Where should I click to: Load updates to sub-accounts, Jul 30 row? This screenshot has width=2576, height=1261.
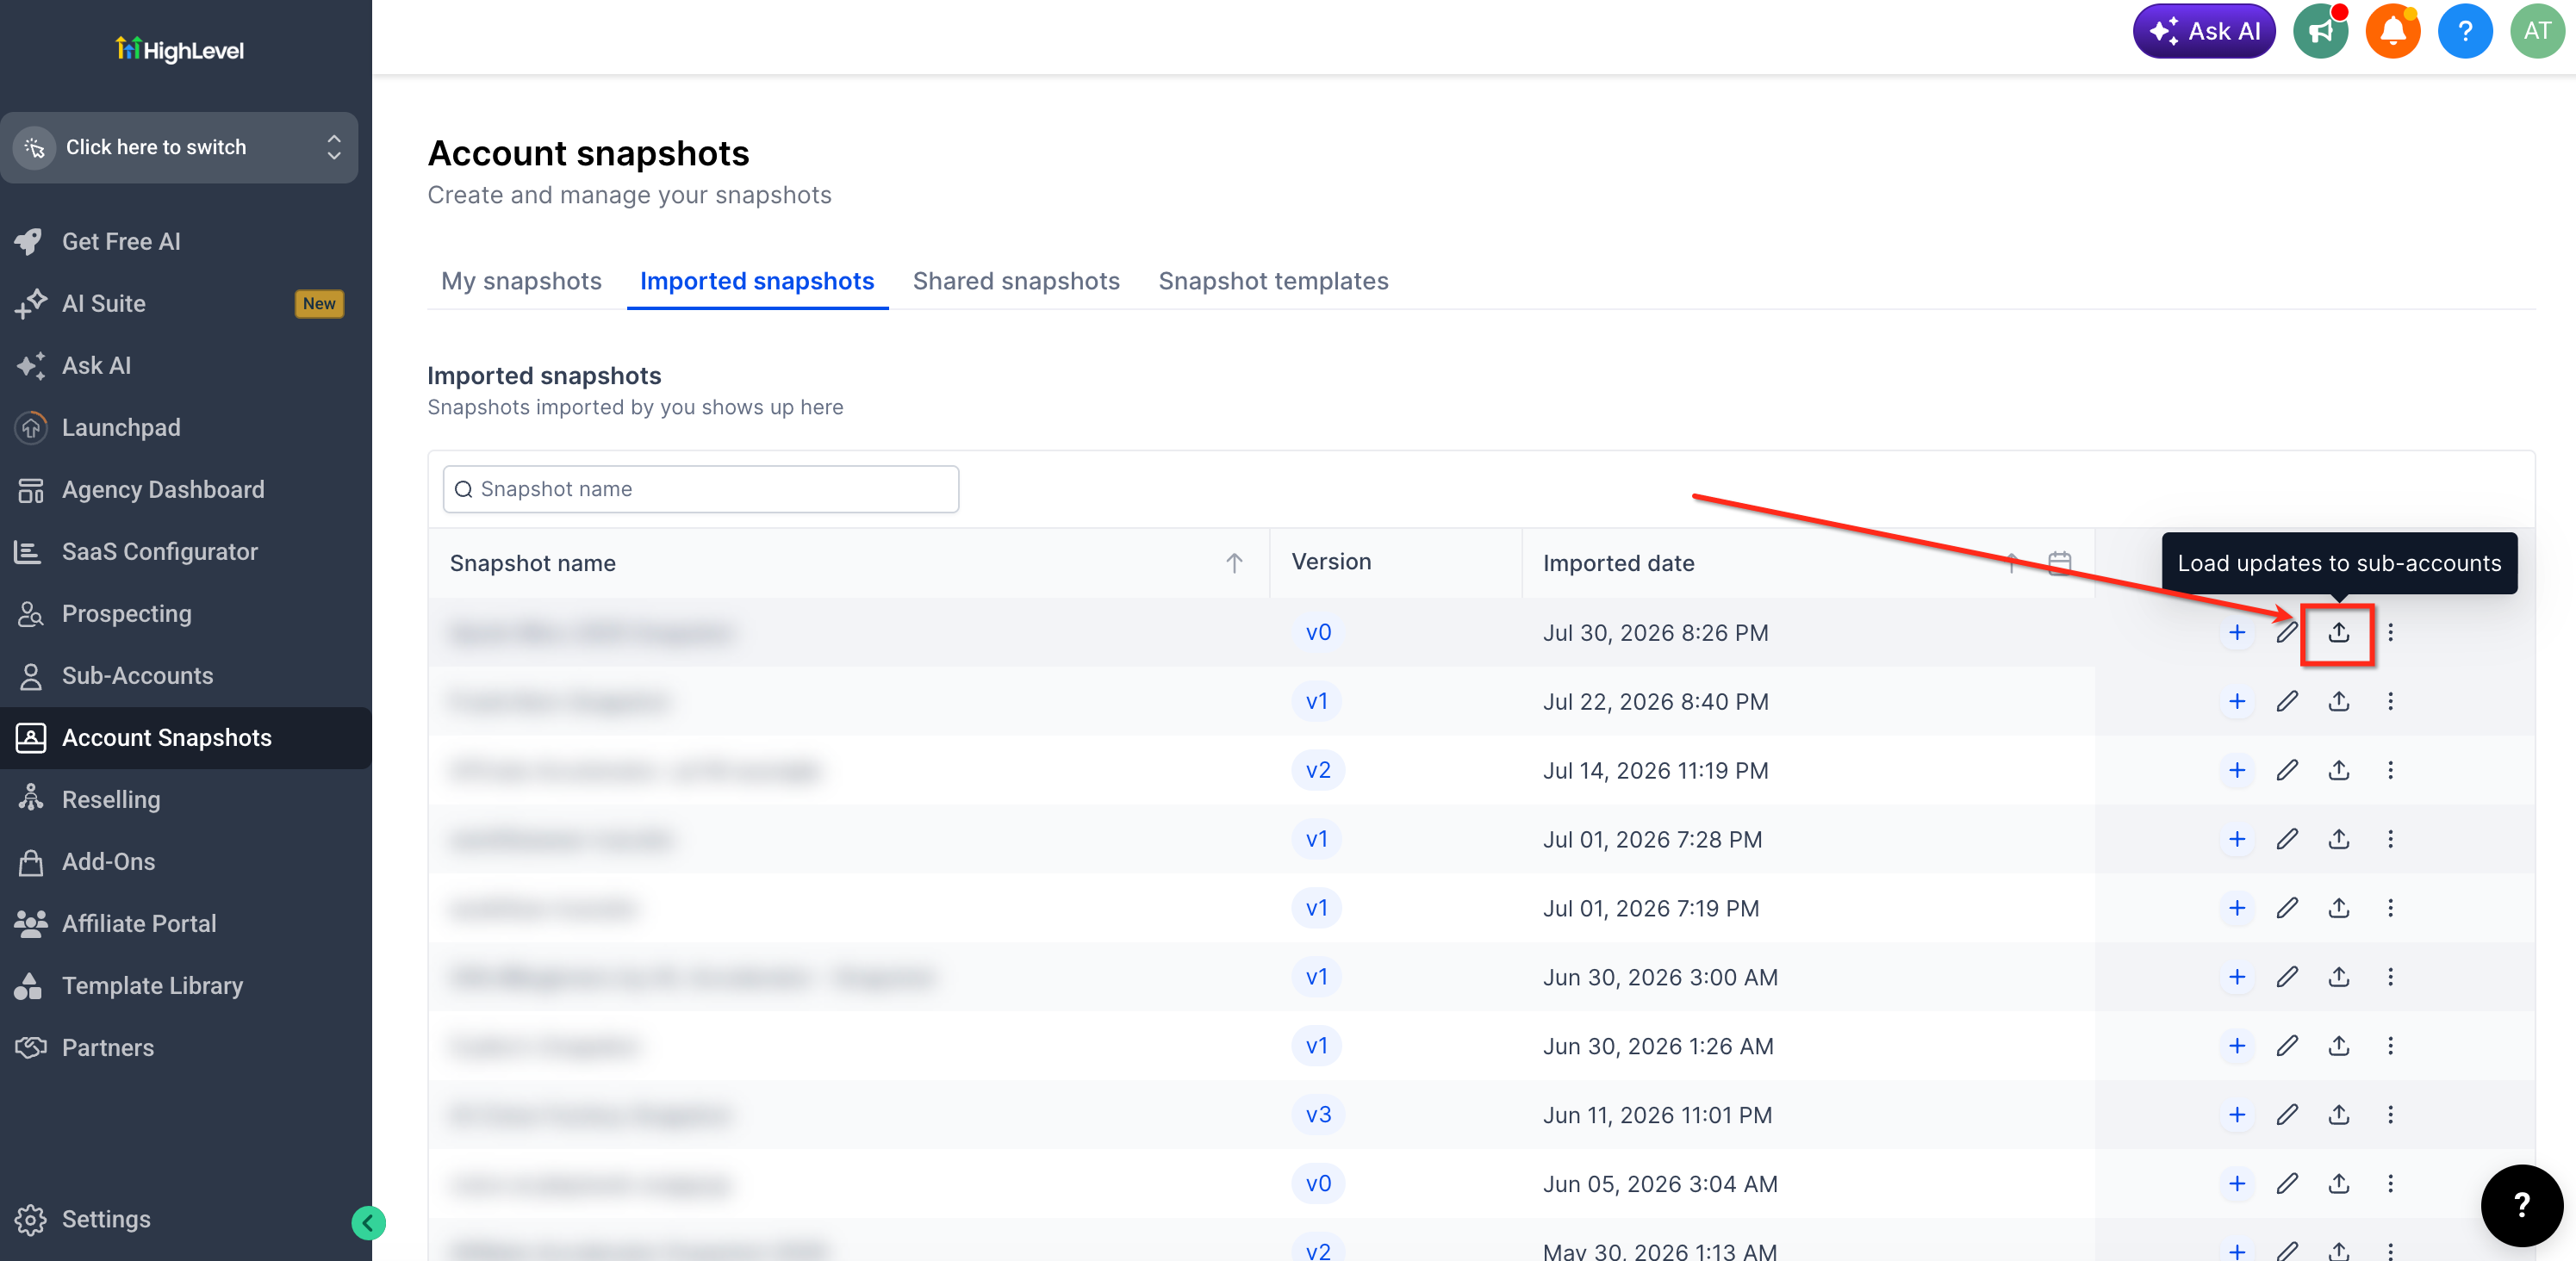tap(2338, 632)
